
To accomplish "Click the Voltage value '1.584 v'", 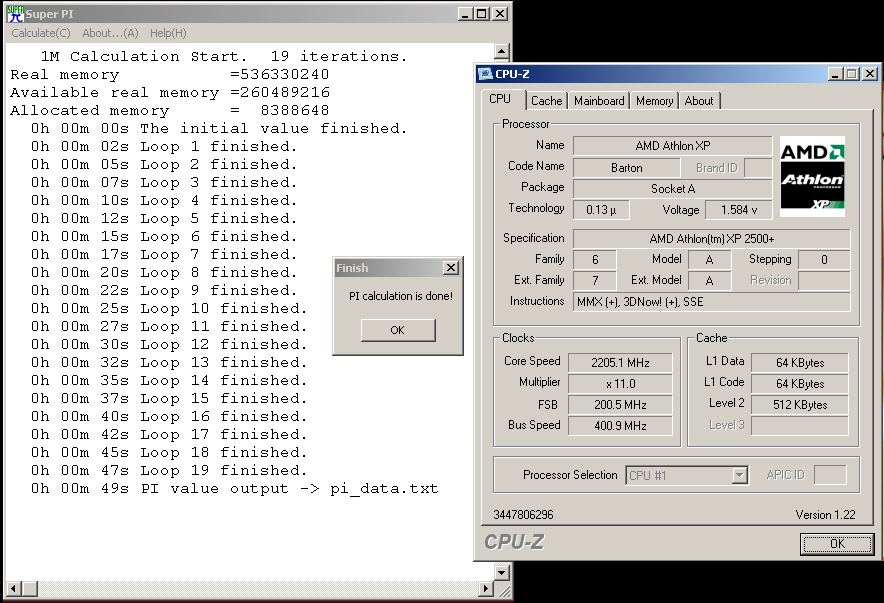I will (739, 210).
